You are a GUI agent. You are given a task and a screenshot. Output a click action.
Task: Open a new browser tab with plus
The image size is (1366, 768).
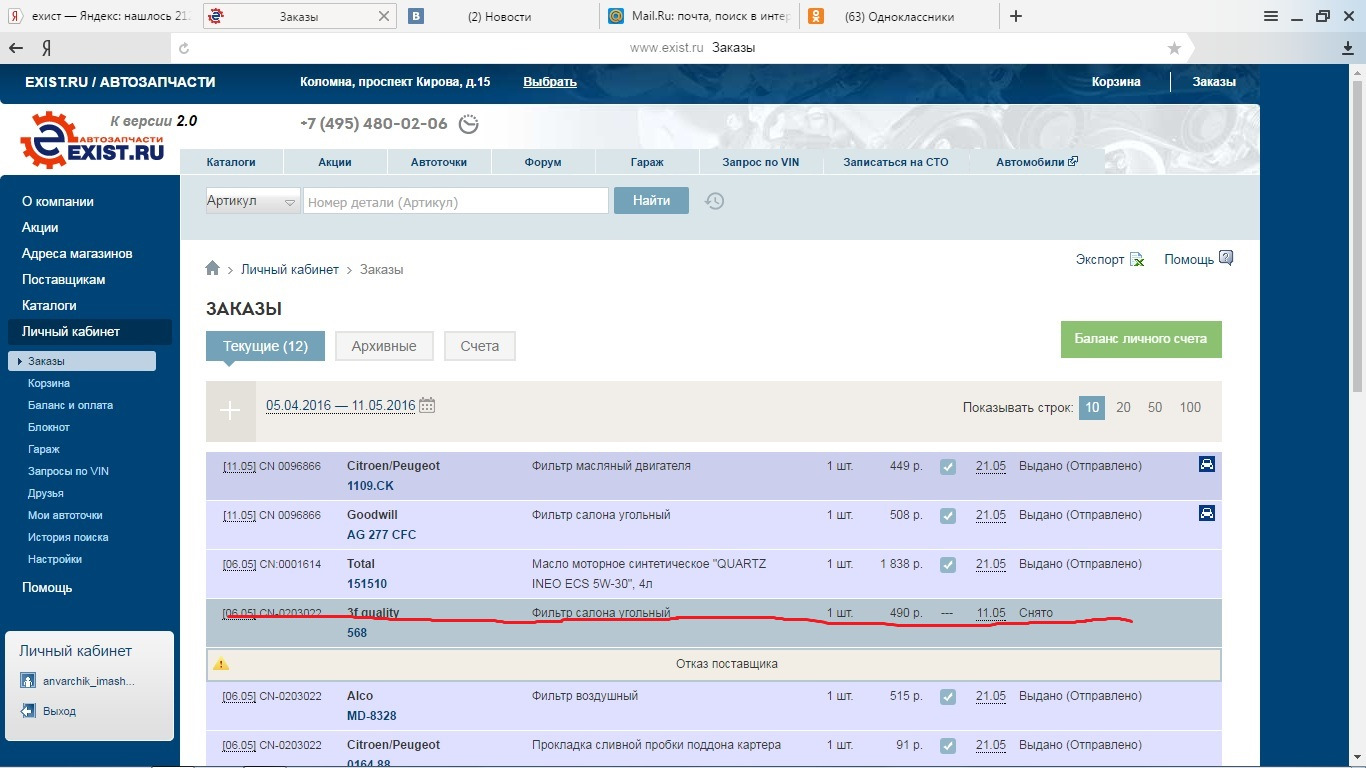(x=1016, y=16)
